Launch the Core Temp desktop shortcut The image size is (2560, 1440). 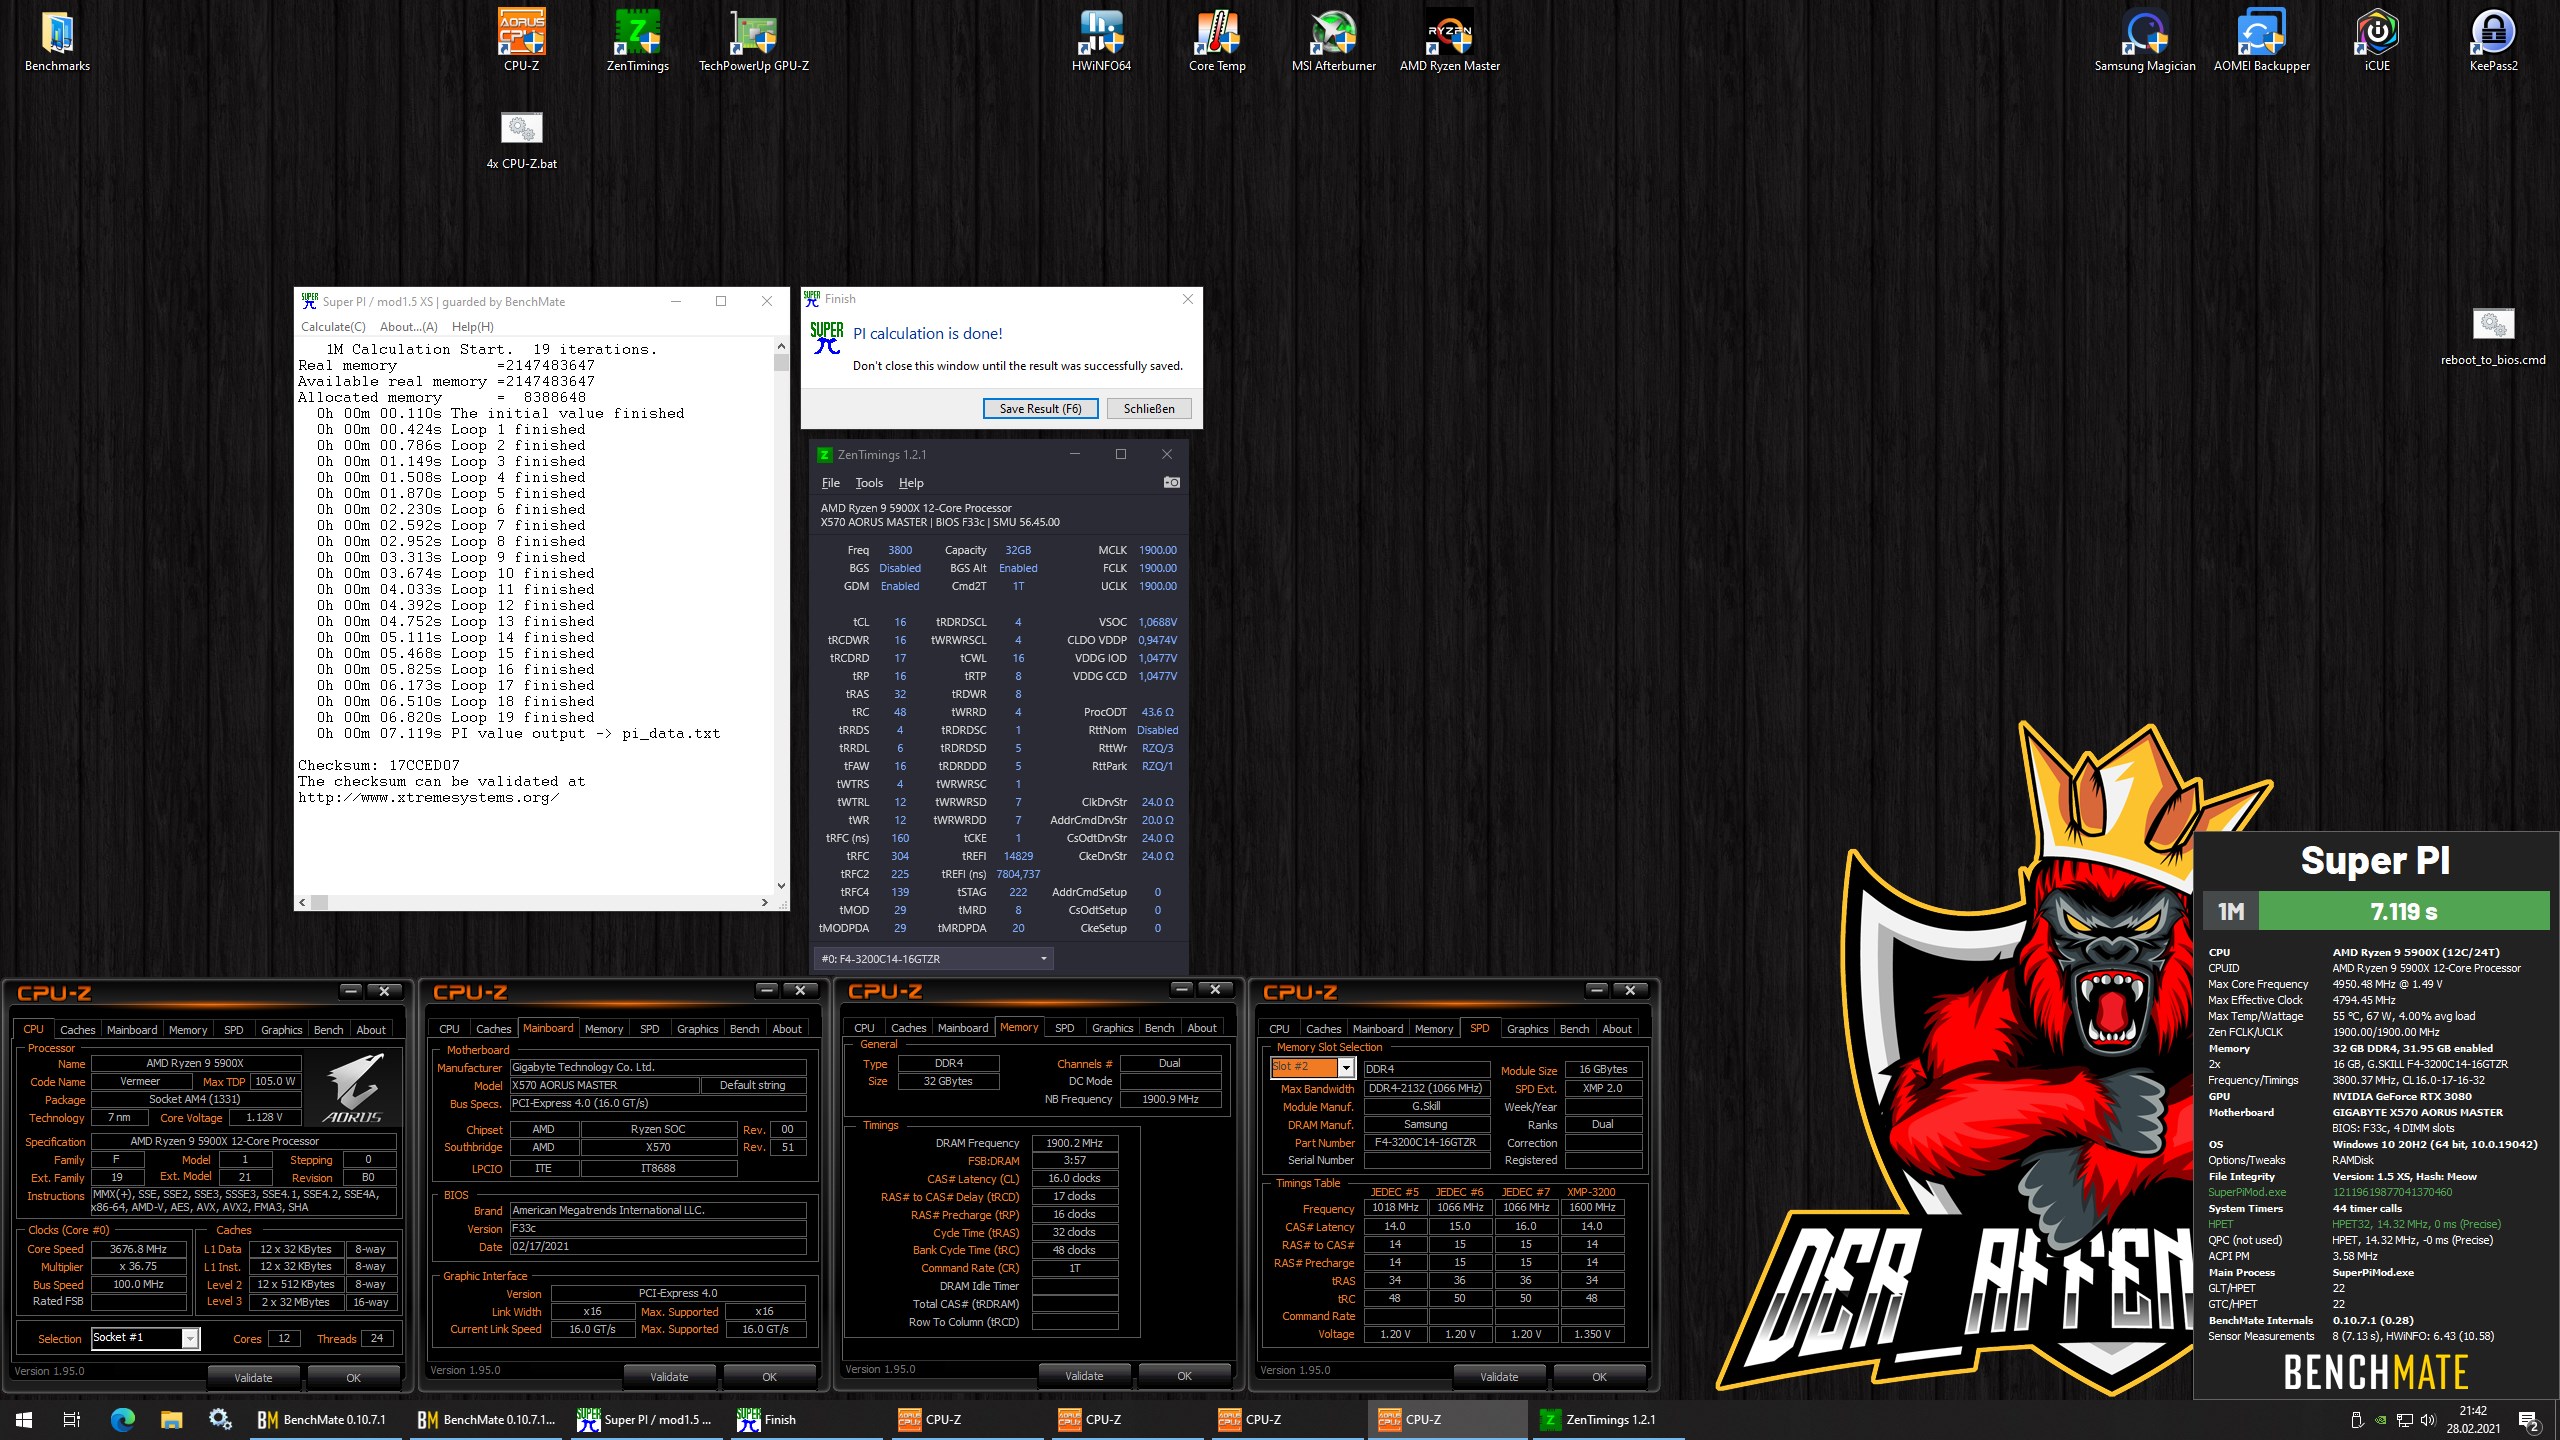coord(1217,42)
